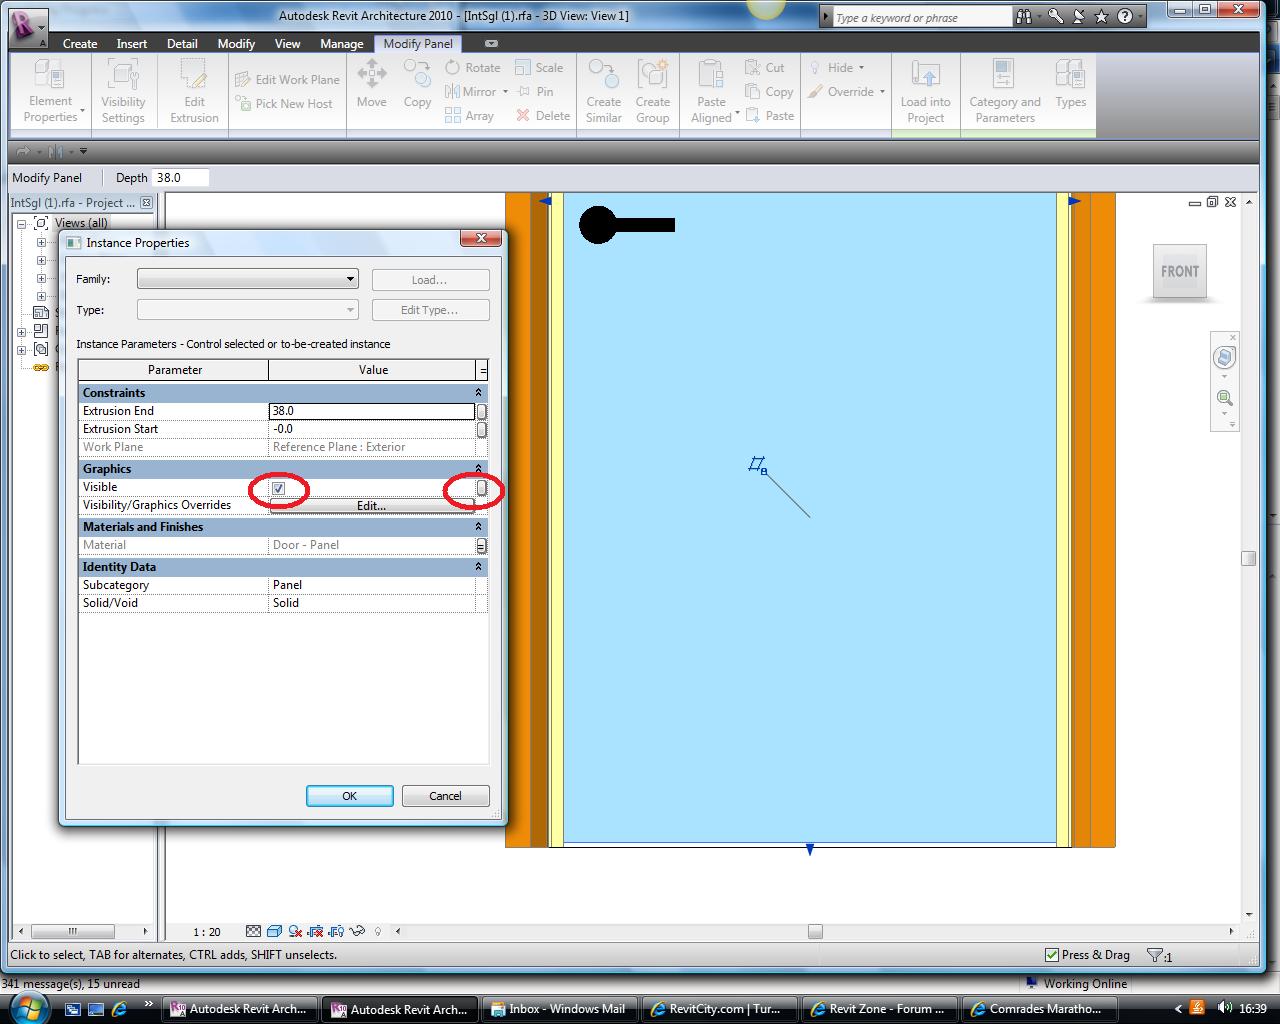The image size is (1280, 1024).
Task: Open family Types dialog
Action: pos(1070,84)
